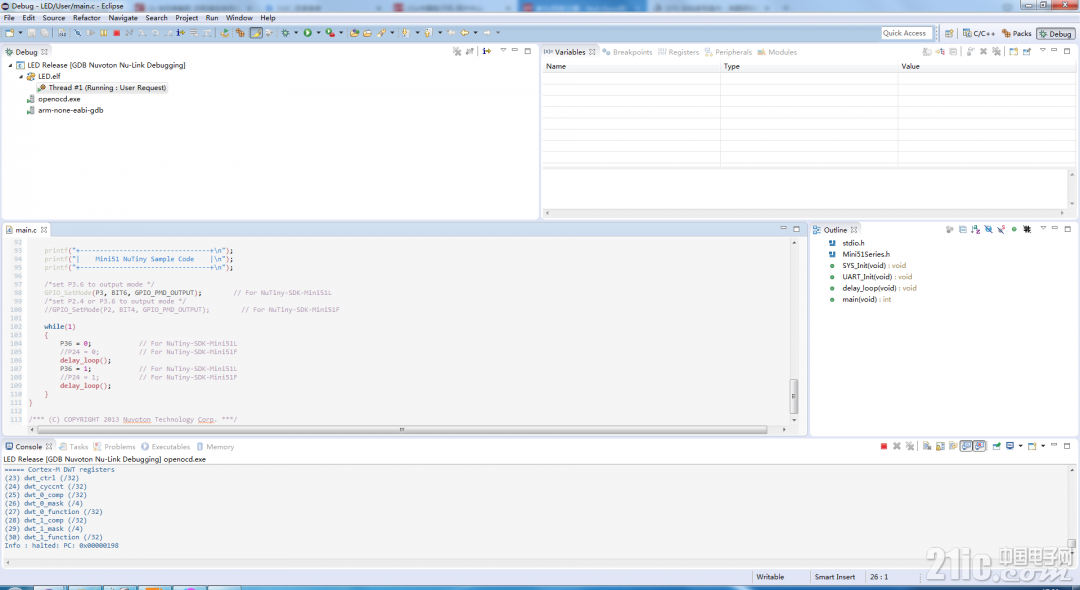
Task: Open the Modules tab
Action: pyautogui.click(x=777, y=52)
